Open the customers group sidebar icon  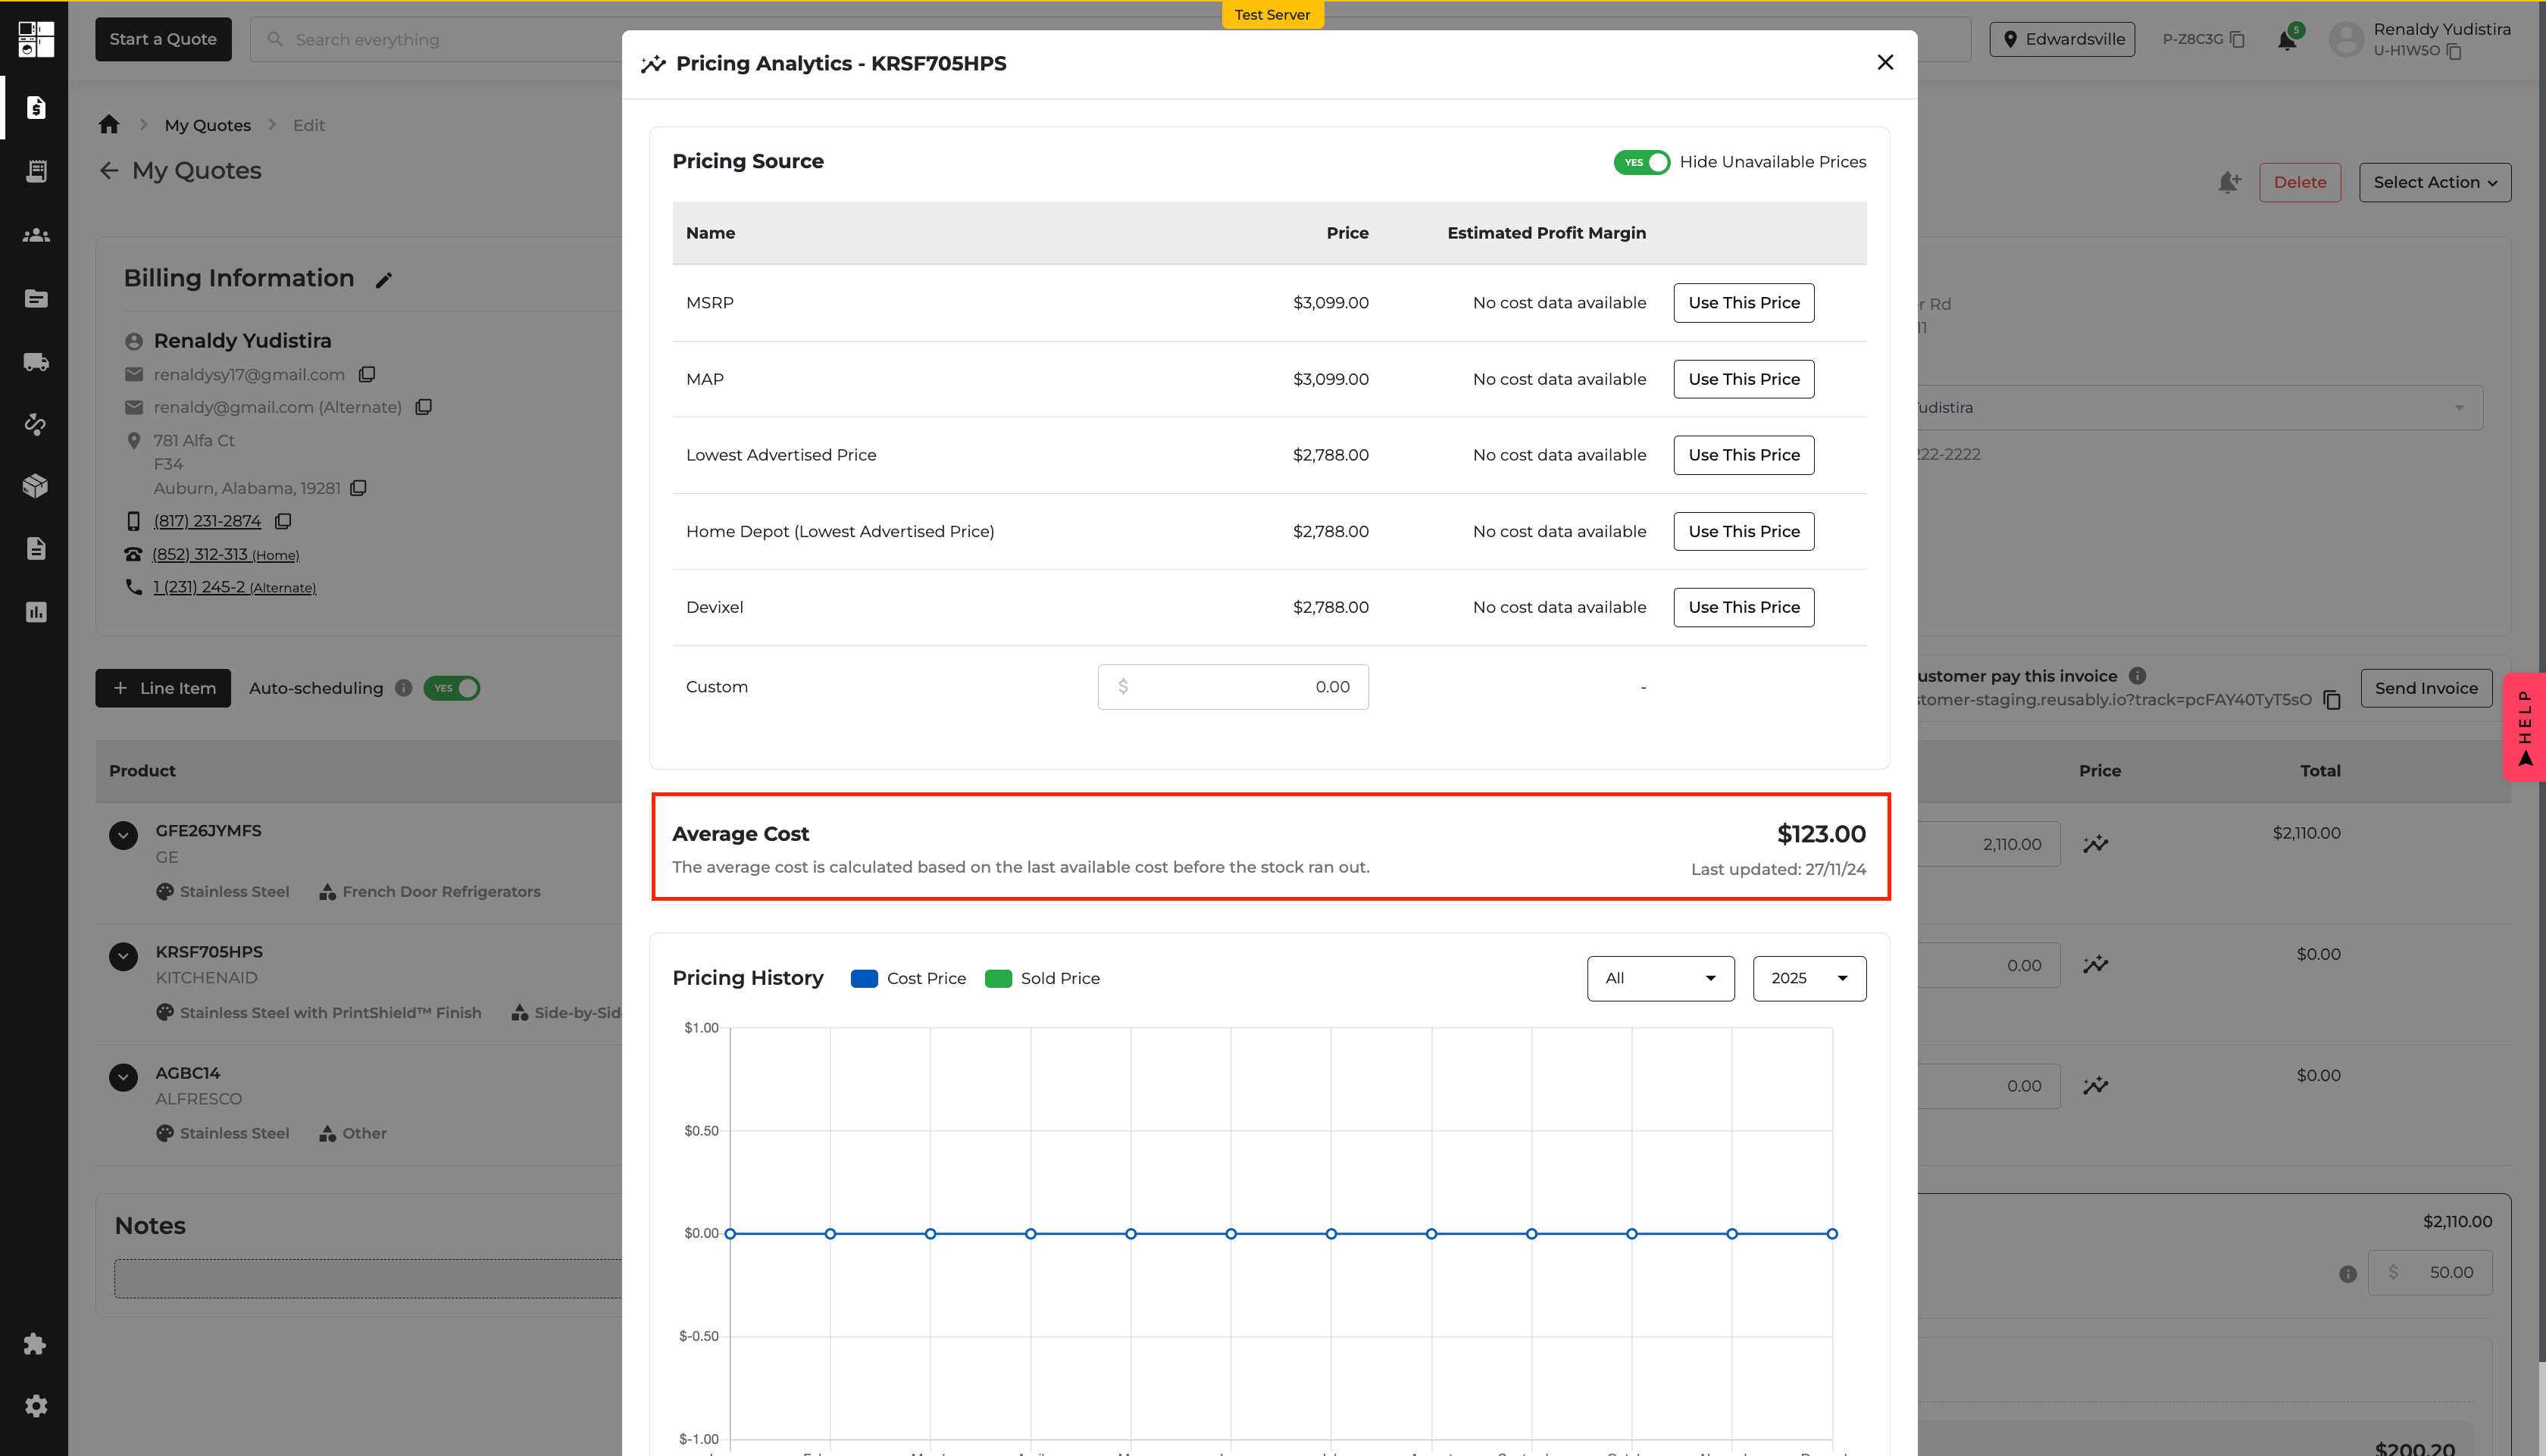[x=36, y=235]
